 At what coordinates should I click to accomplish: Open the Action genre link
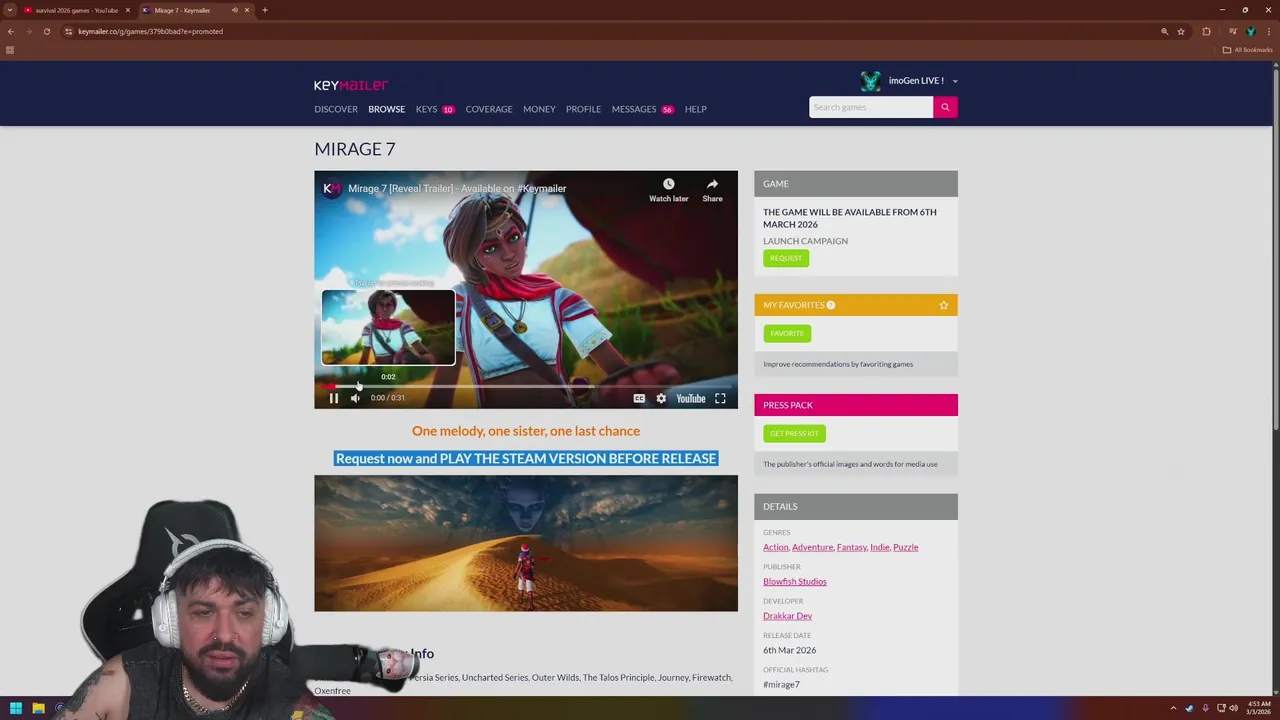coord(776,547)
